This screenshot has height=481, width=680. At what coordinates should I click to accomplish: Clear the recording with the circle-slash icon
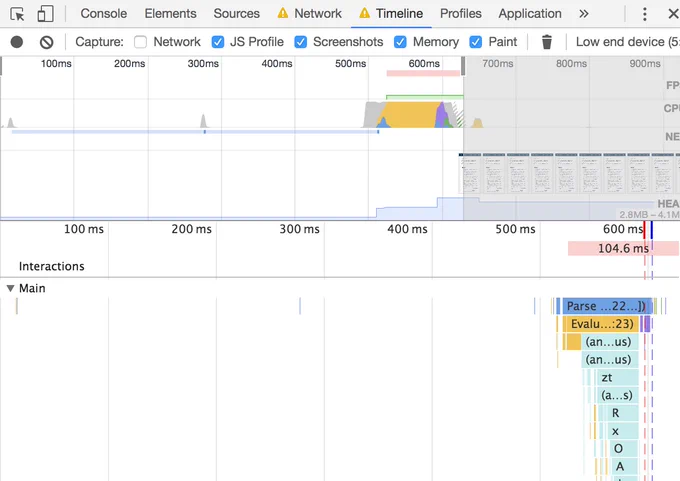[46, 42]
